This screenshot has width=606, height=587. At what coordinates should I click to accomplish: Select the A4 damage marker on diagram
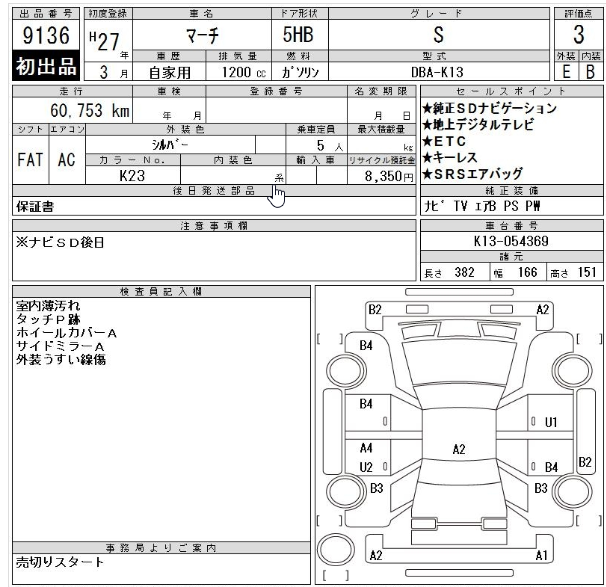(x=366, y=449)
